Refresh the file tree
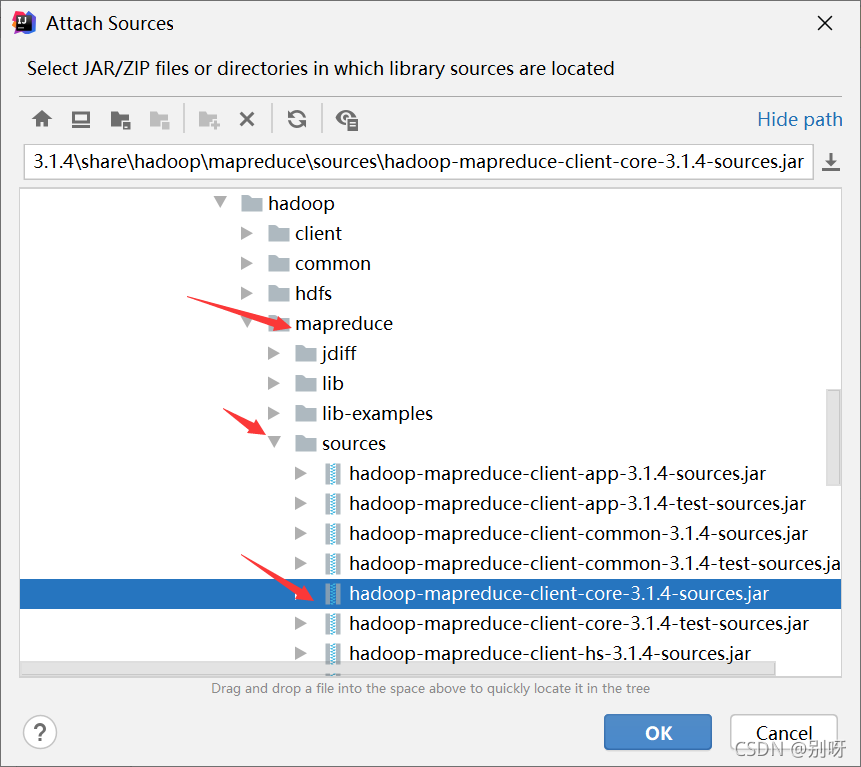 point(297,119)
